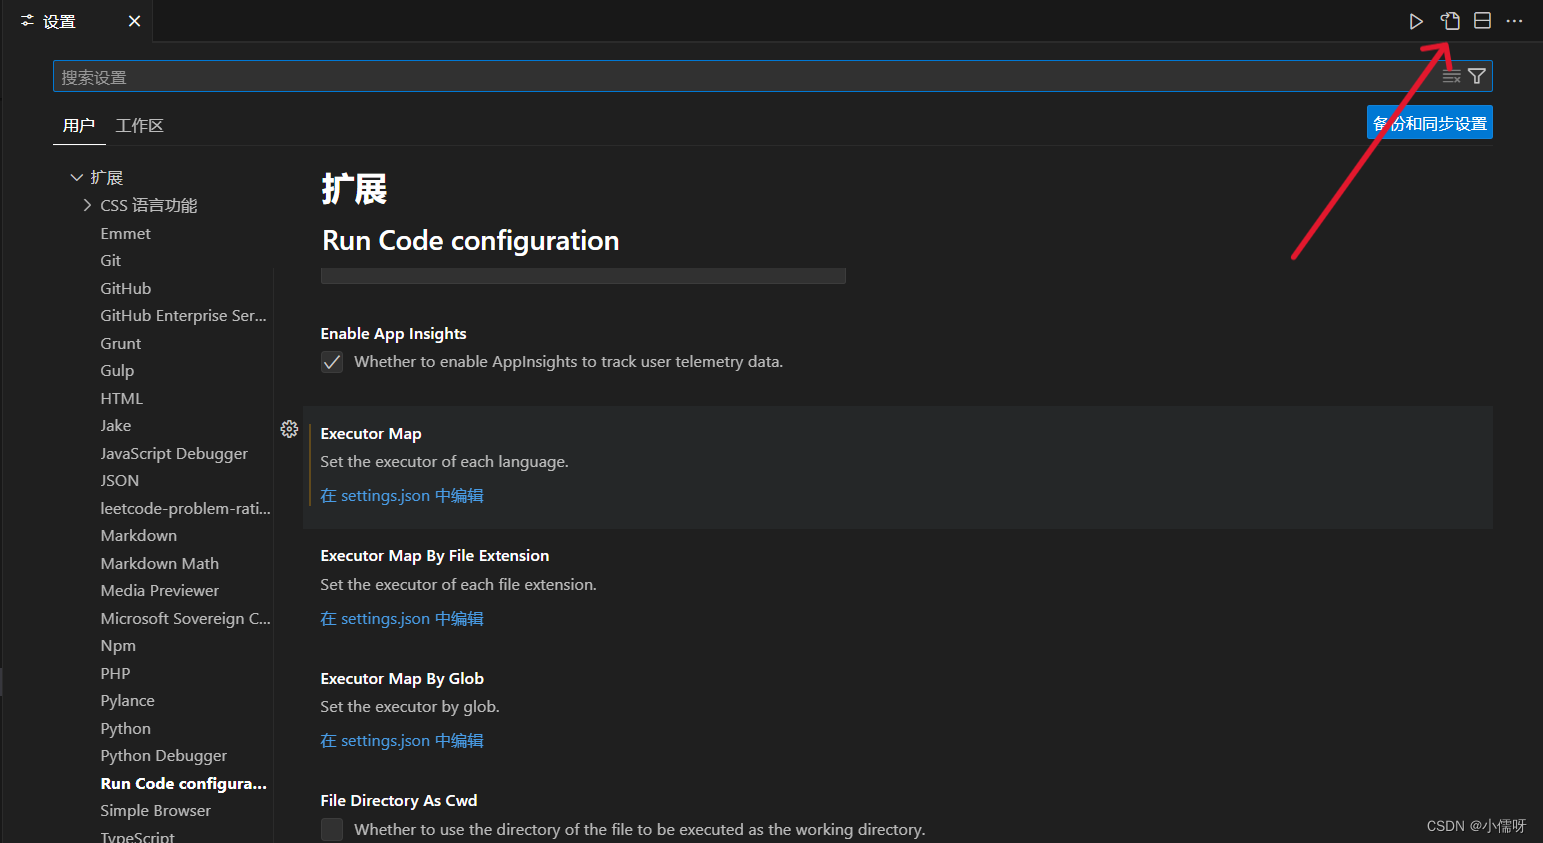Enable File Directory As Cwd checkbox
Viewport: 1543px width, 843px height.
(x=331, y=829)
